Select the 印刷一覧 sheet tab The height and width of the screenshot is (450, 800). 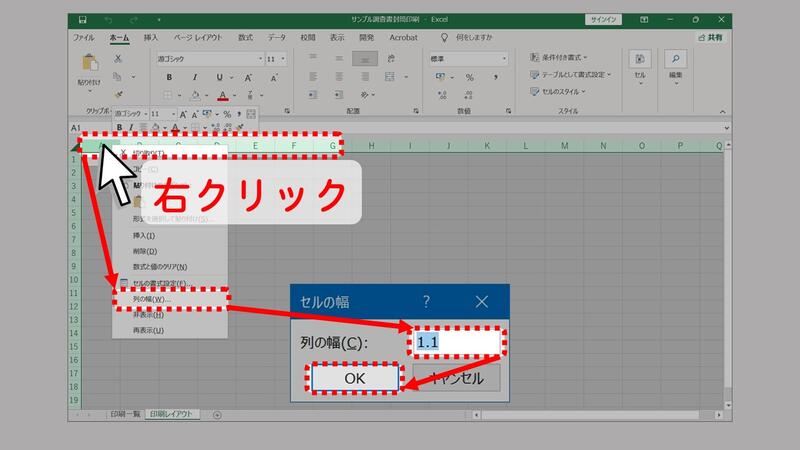(x=125, y=414)
